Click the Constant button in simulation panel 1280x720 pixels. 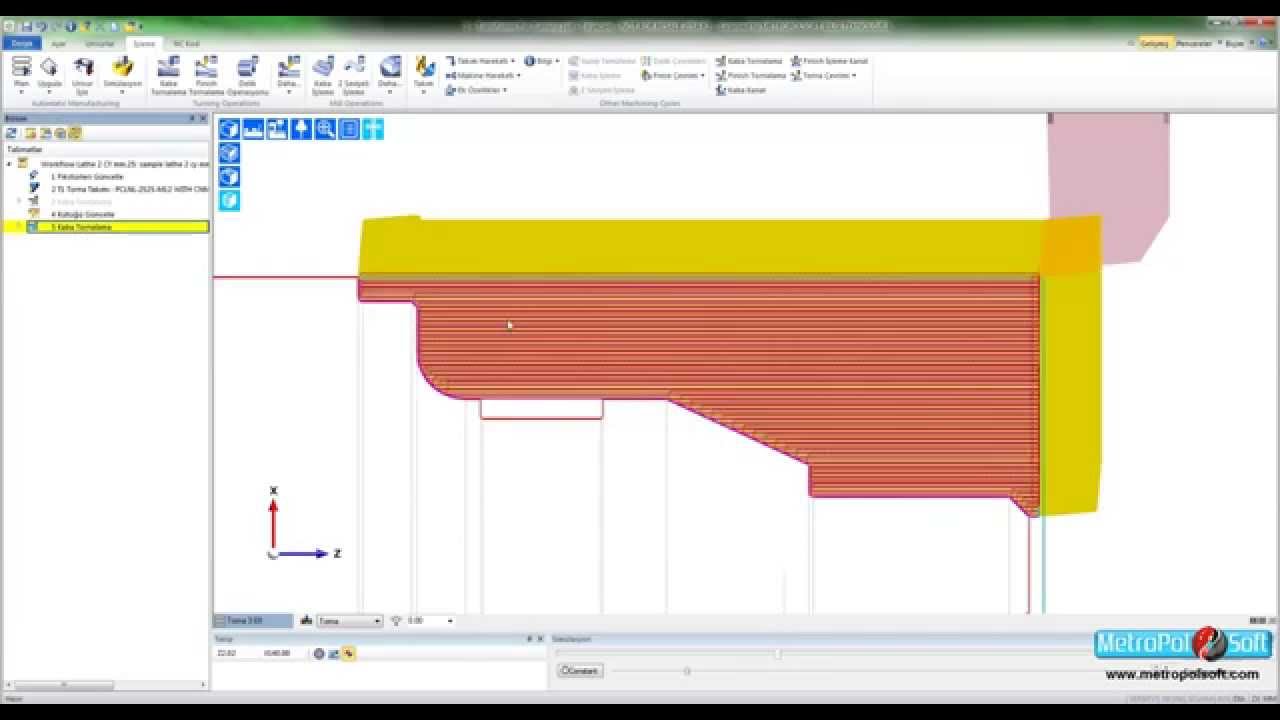tap(580, 671)
